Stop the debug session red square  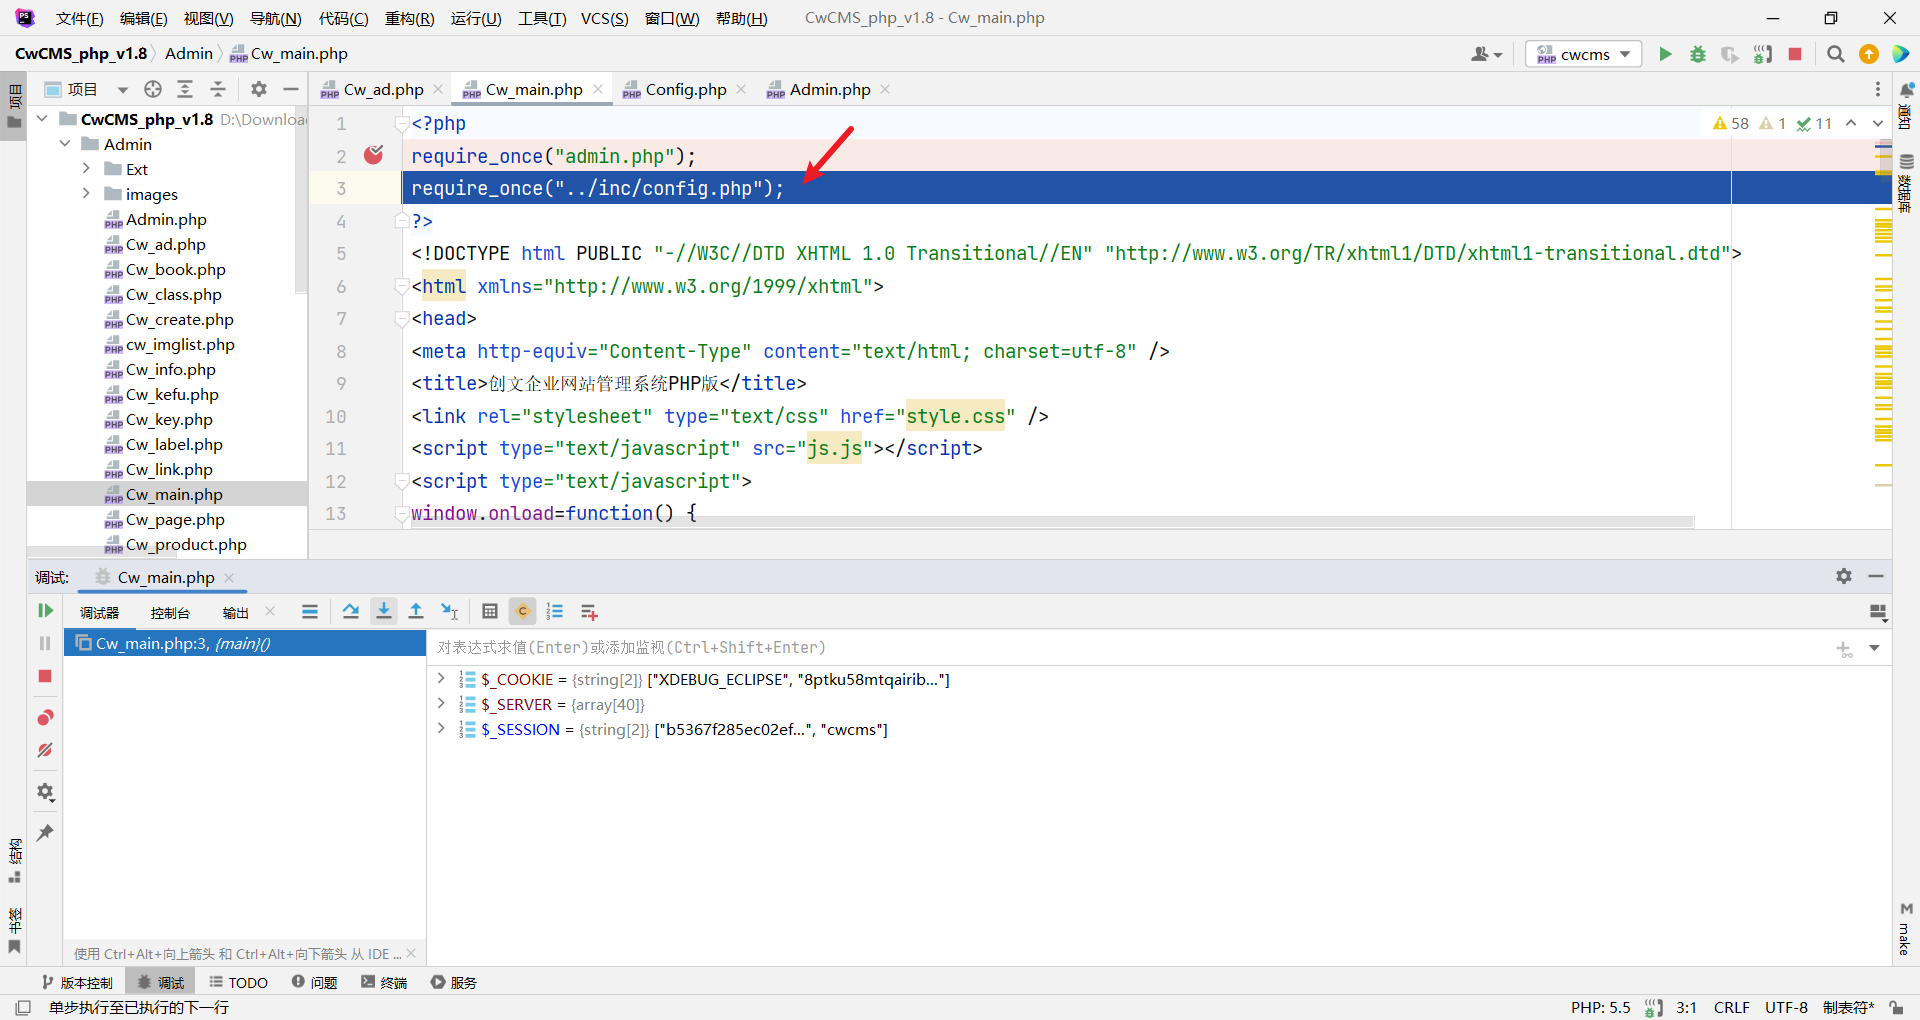tap(45, 677)
